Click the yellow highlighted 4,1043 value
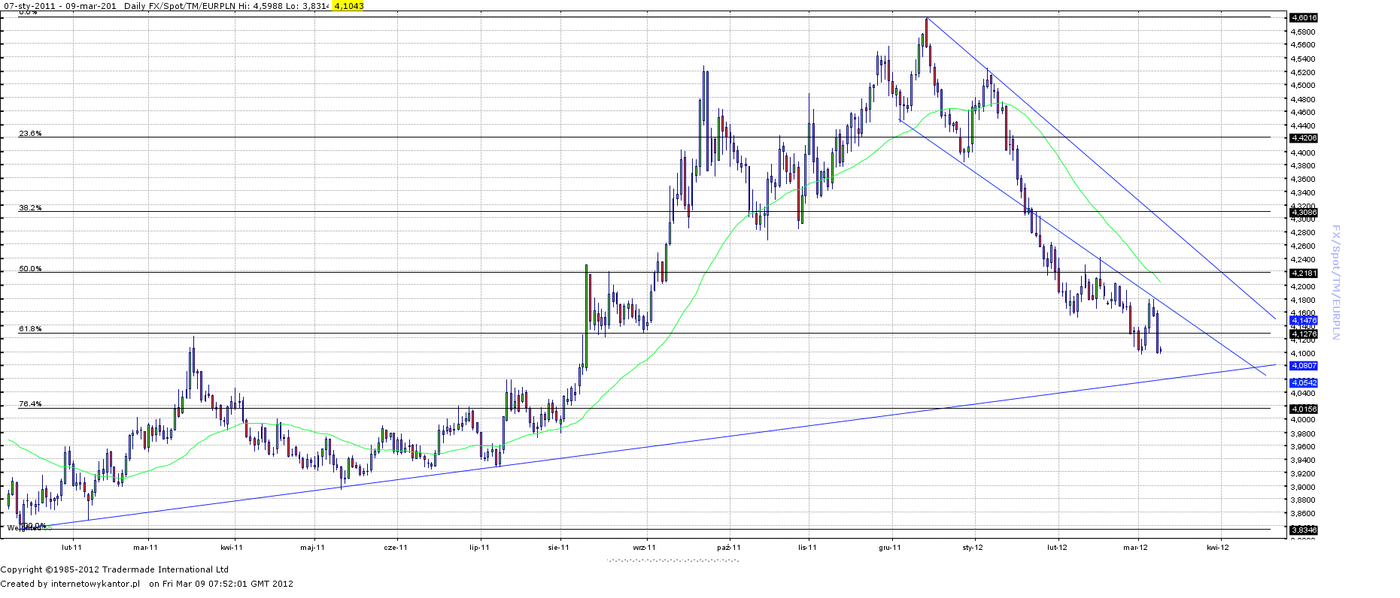 tap(348, 5)
